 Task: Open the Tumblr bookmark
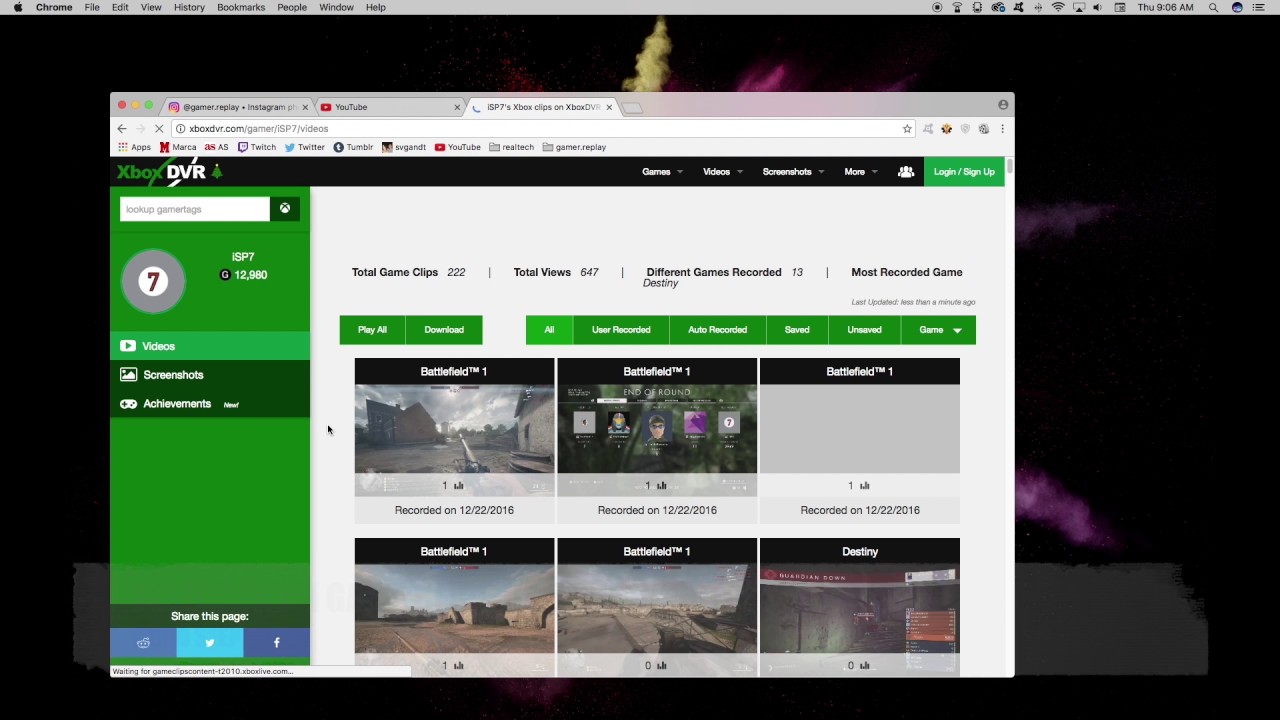coord(353,147)
